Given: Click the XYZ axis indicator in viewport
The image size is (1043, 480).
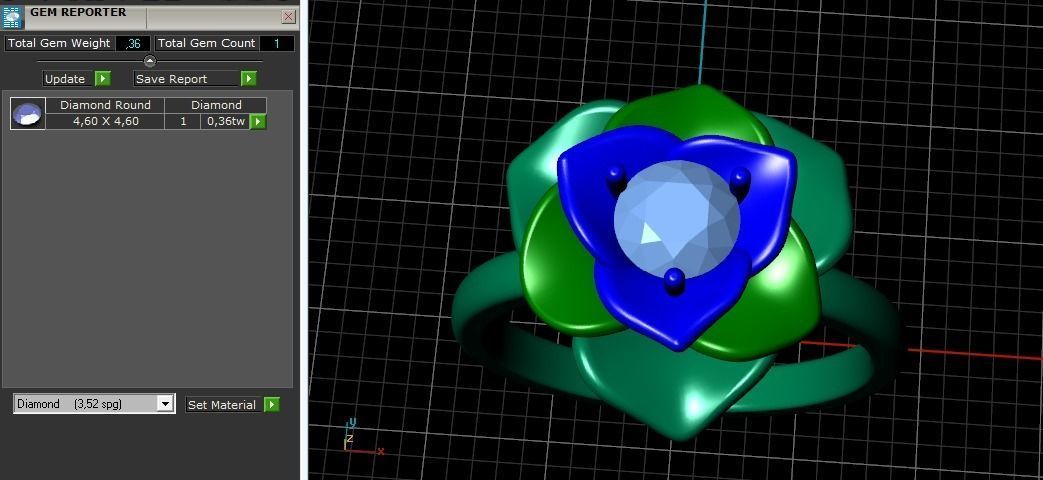Looking at the screenshot, I should tap(363, 437).
